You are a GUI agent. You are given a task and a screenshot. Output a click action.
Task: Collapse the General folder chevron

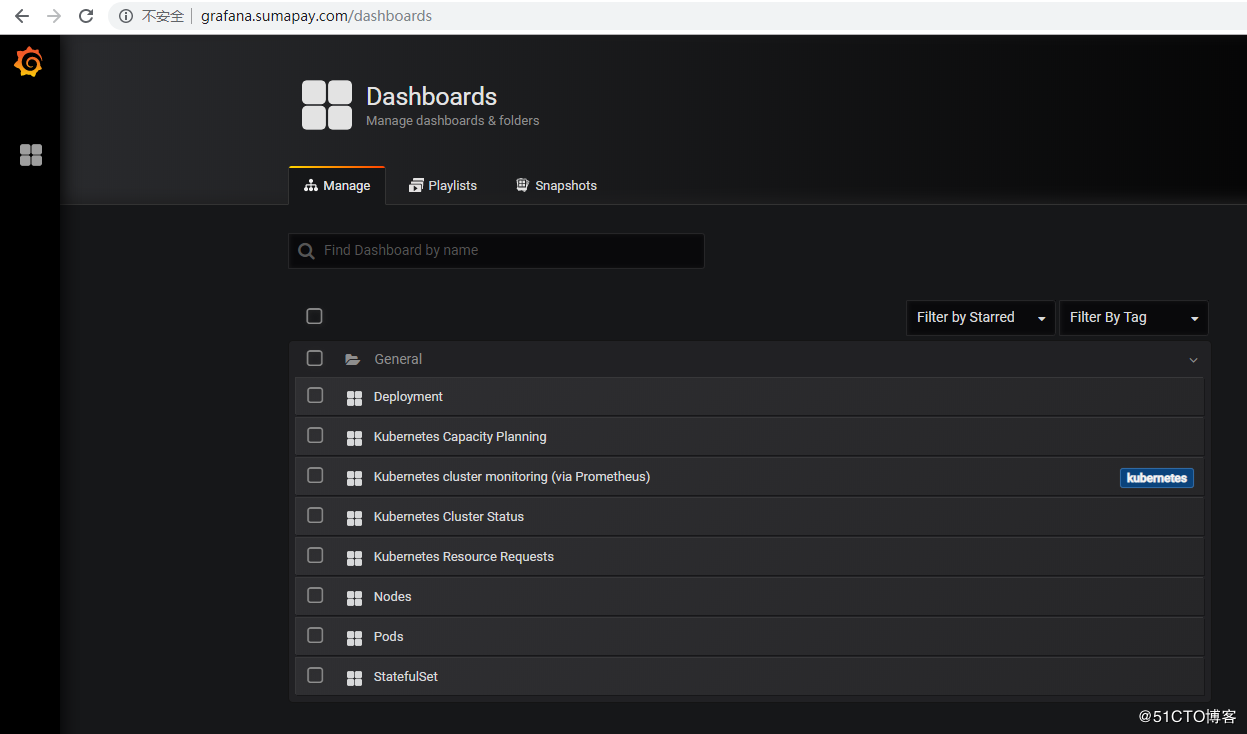(1193, 360)
